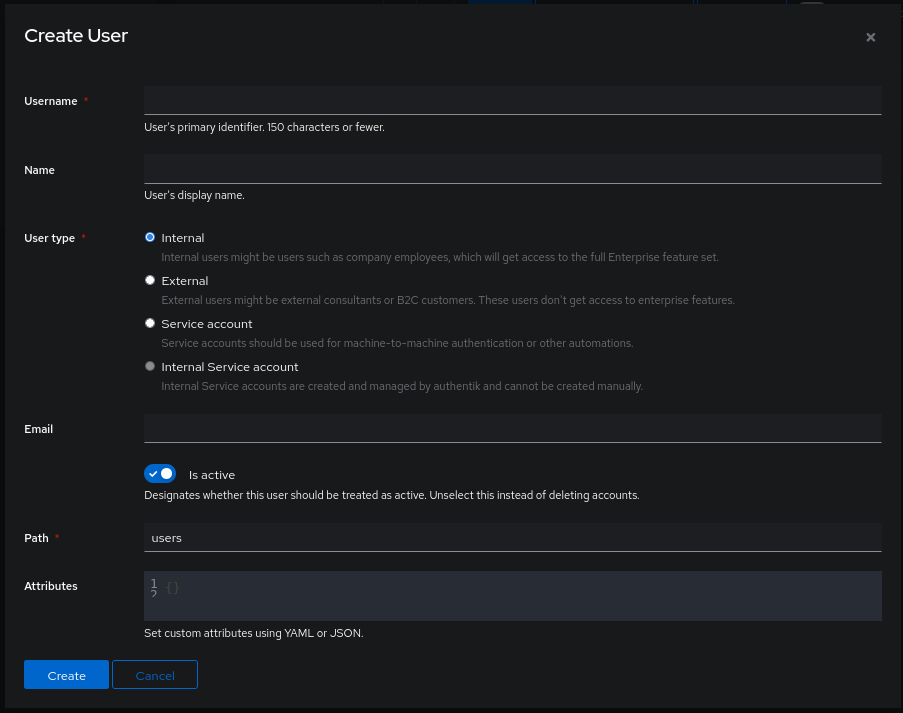903x713 pixels.
Task: Click the Is active label
Action: point(212,475)
